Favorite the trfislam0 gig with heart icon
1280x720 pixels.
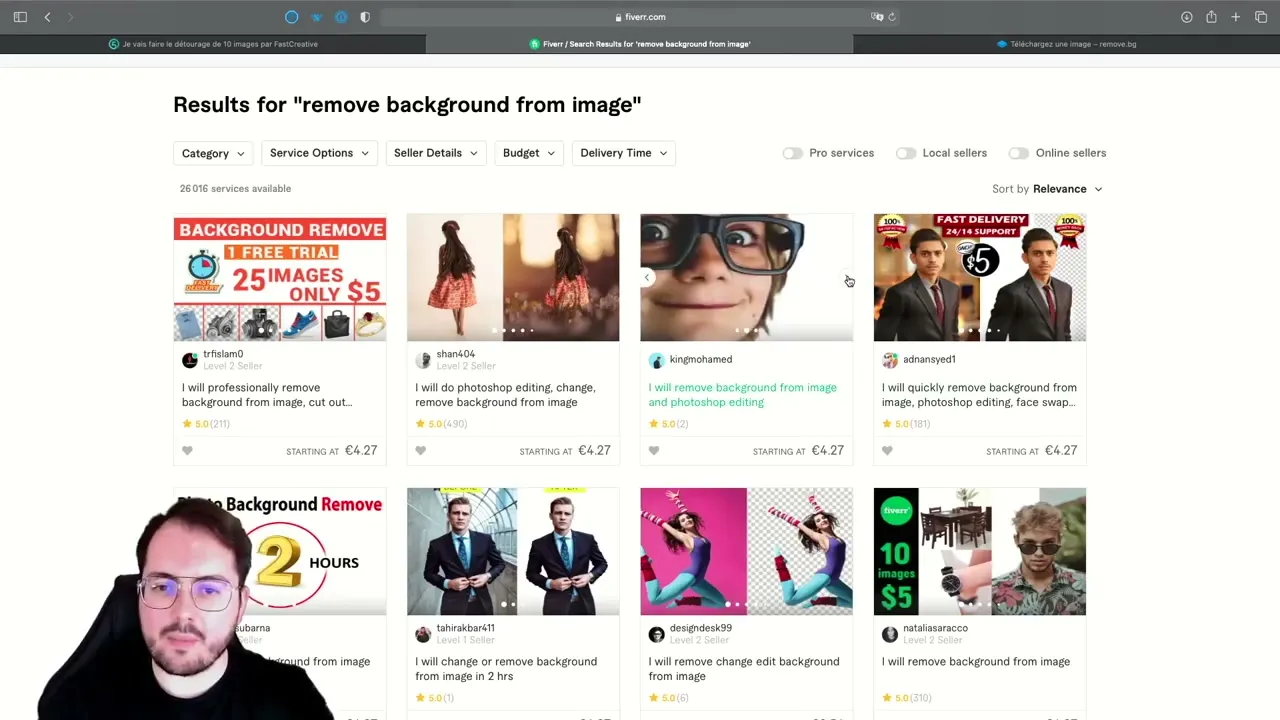point(187,451)
